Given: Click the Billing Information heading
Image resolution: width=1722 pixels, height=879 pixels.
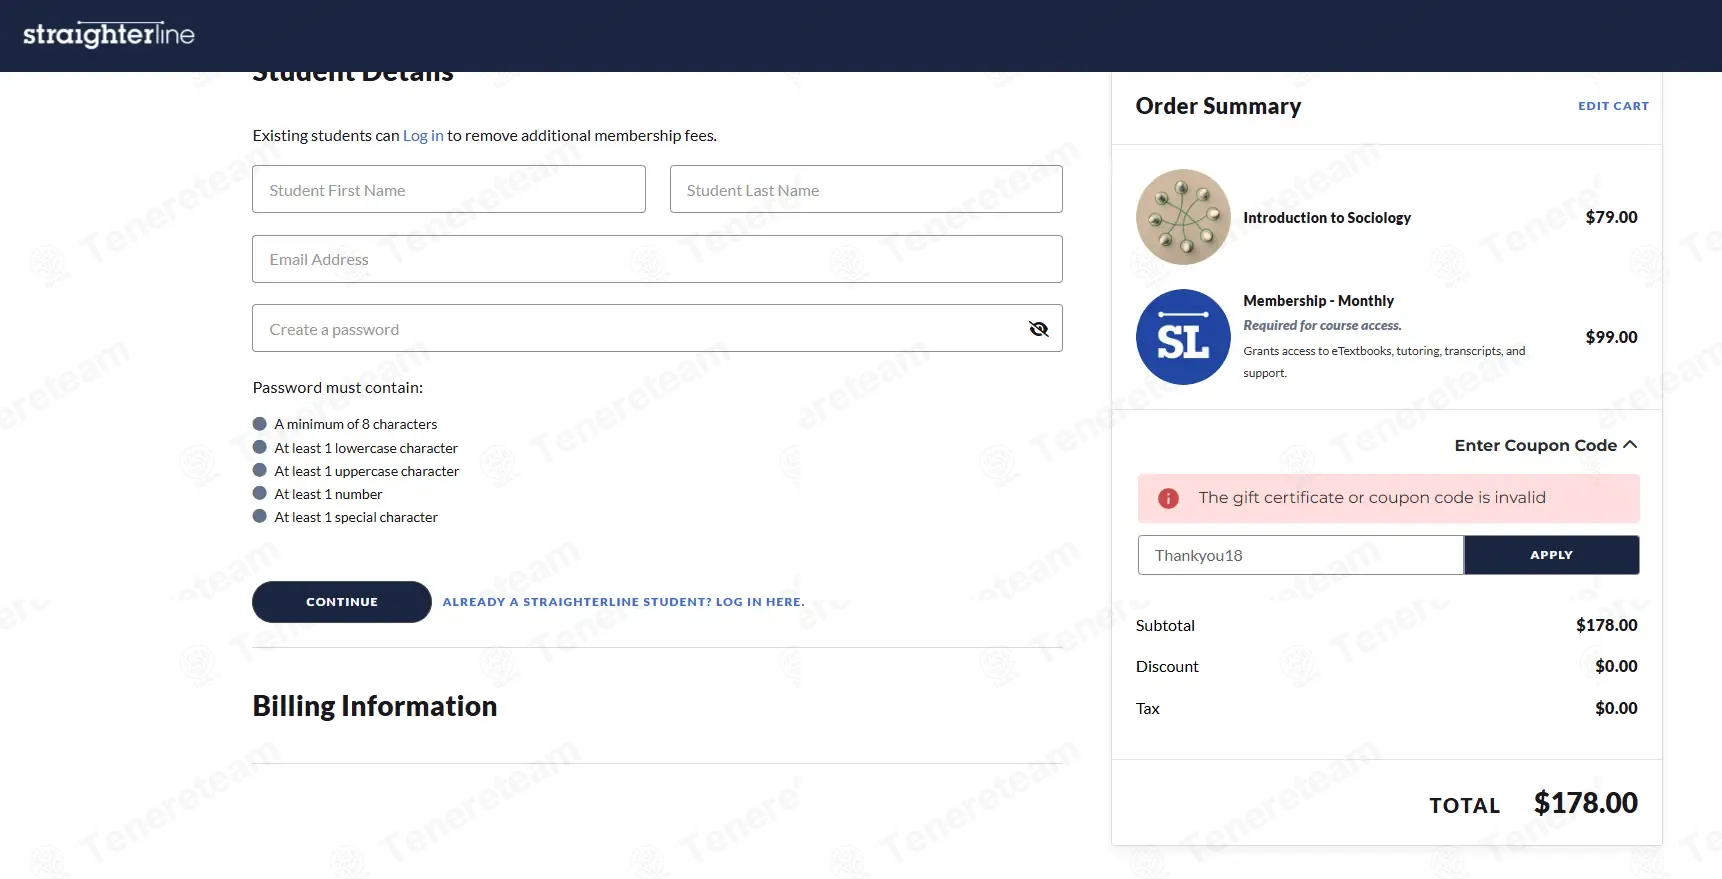Looking at the screenshot, I should (x=375, y=706).
